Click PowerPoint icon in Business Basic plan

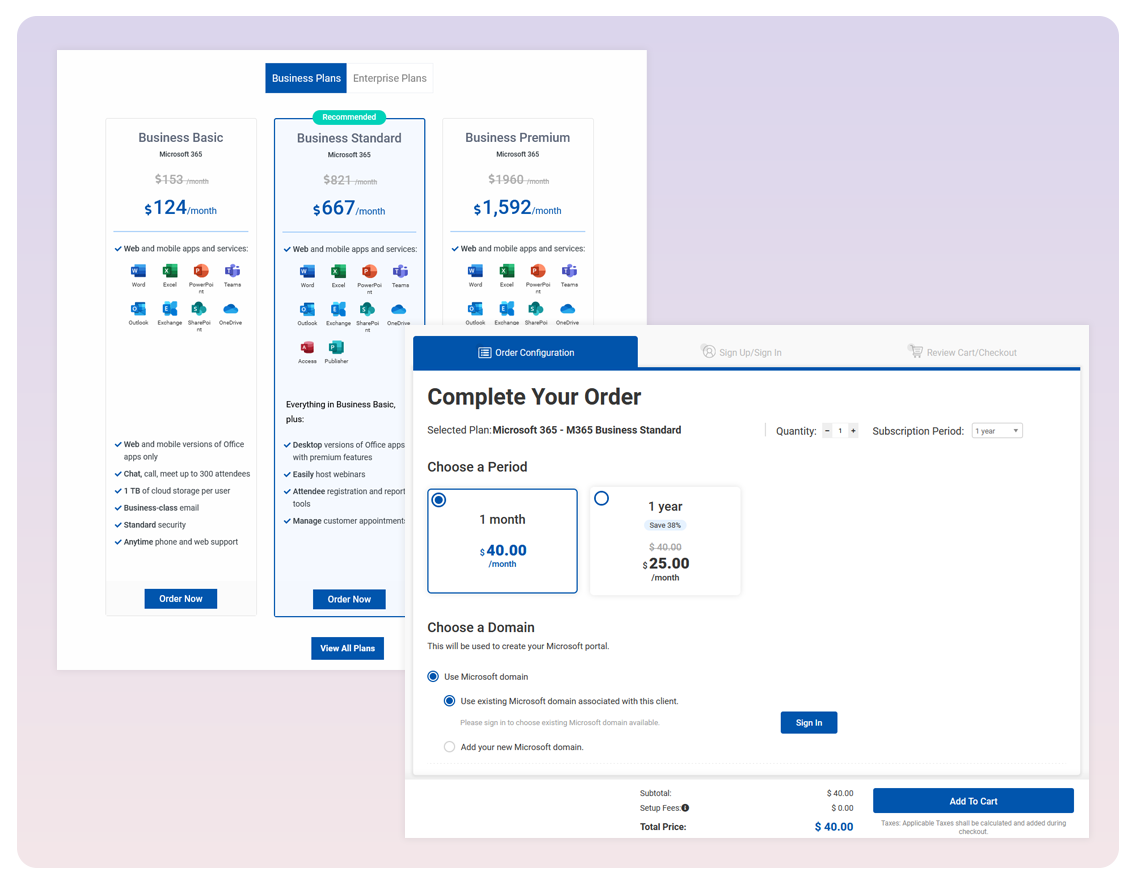[x=201, y=271]
